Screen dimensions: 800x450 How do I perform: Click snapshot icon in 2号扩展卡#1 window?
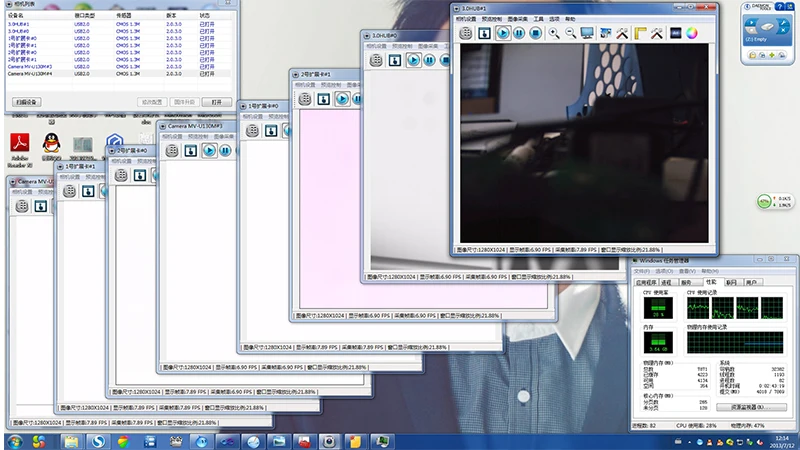click(x=323, y=98)
